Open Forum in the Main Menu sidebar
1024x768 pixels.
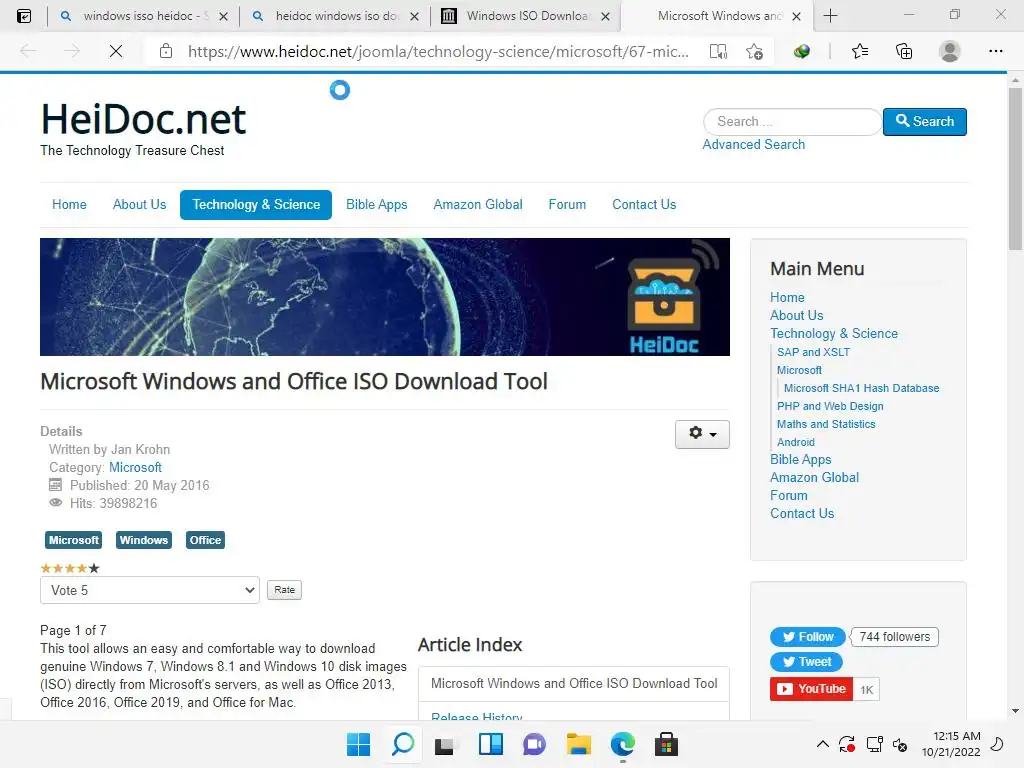click(x=789, y=496)
